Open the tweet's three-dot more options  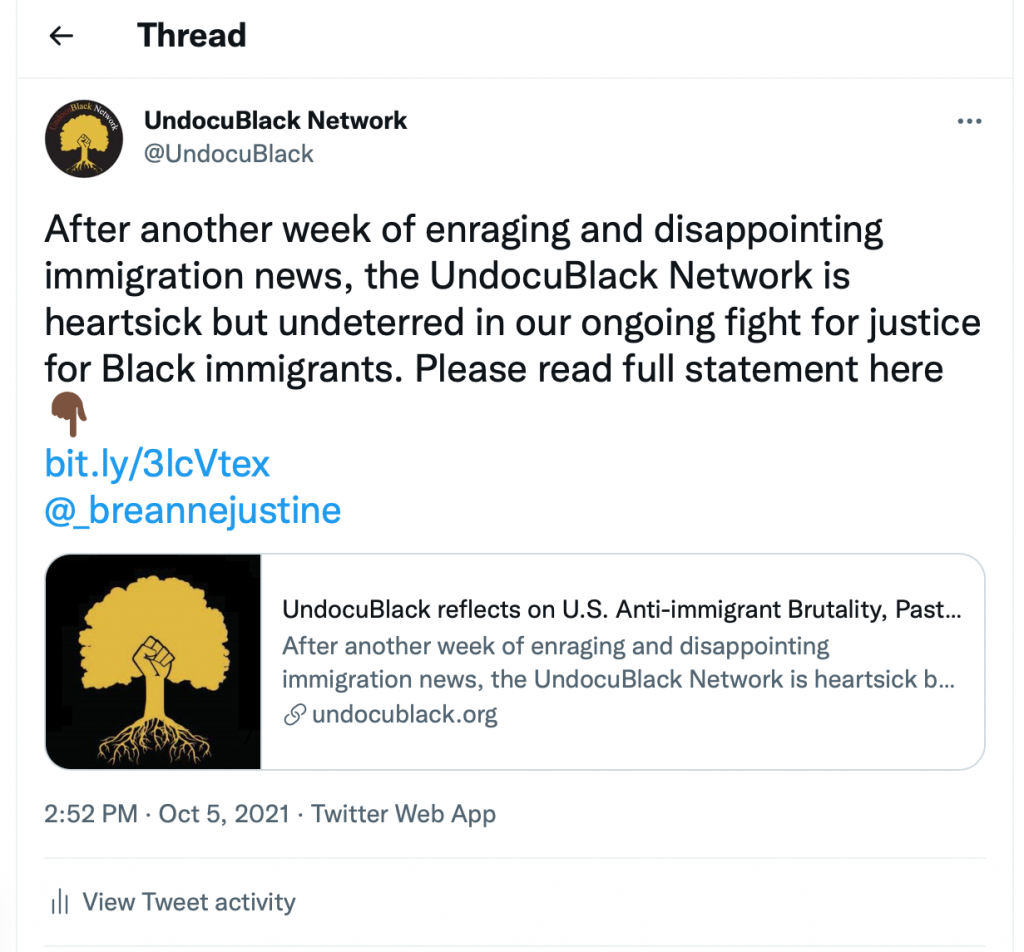(969, 121)
